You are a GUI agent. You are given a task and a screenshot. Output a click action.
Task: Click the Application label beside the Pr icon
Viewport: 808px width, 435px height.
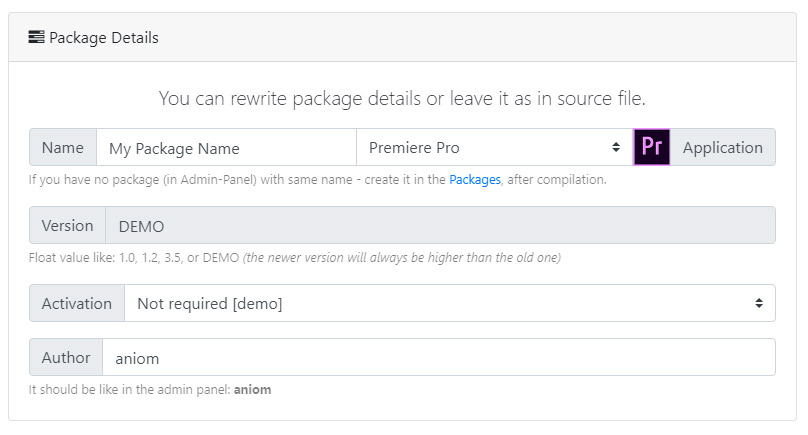coord(722,147)
